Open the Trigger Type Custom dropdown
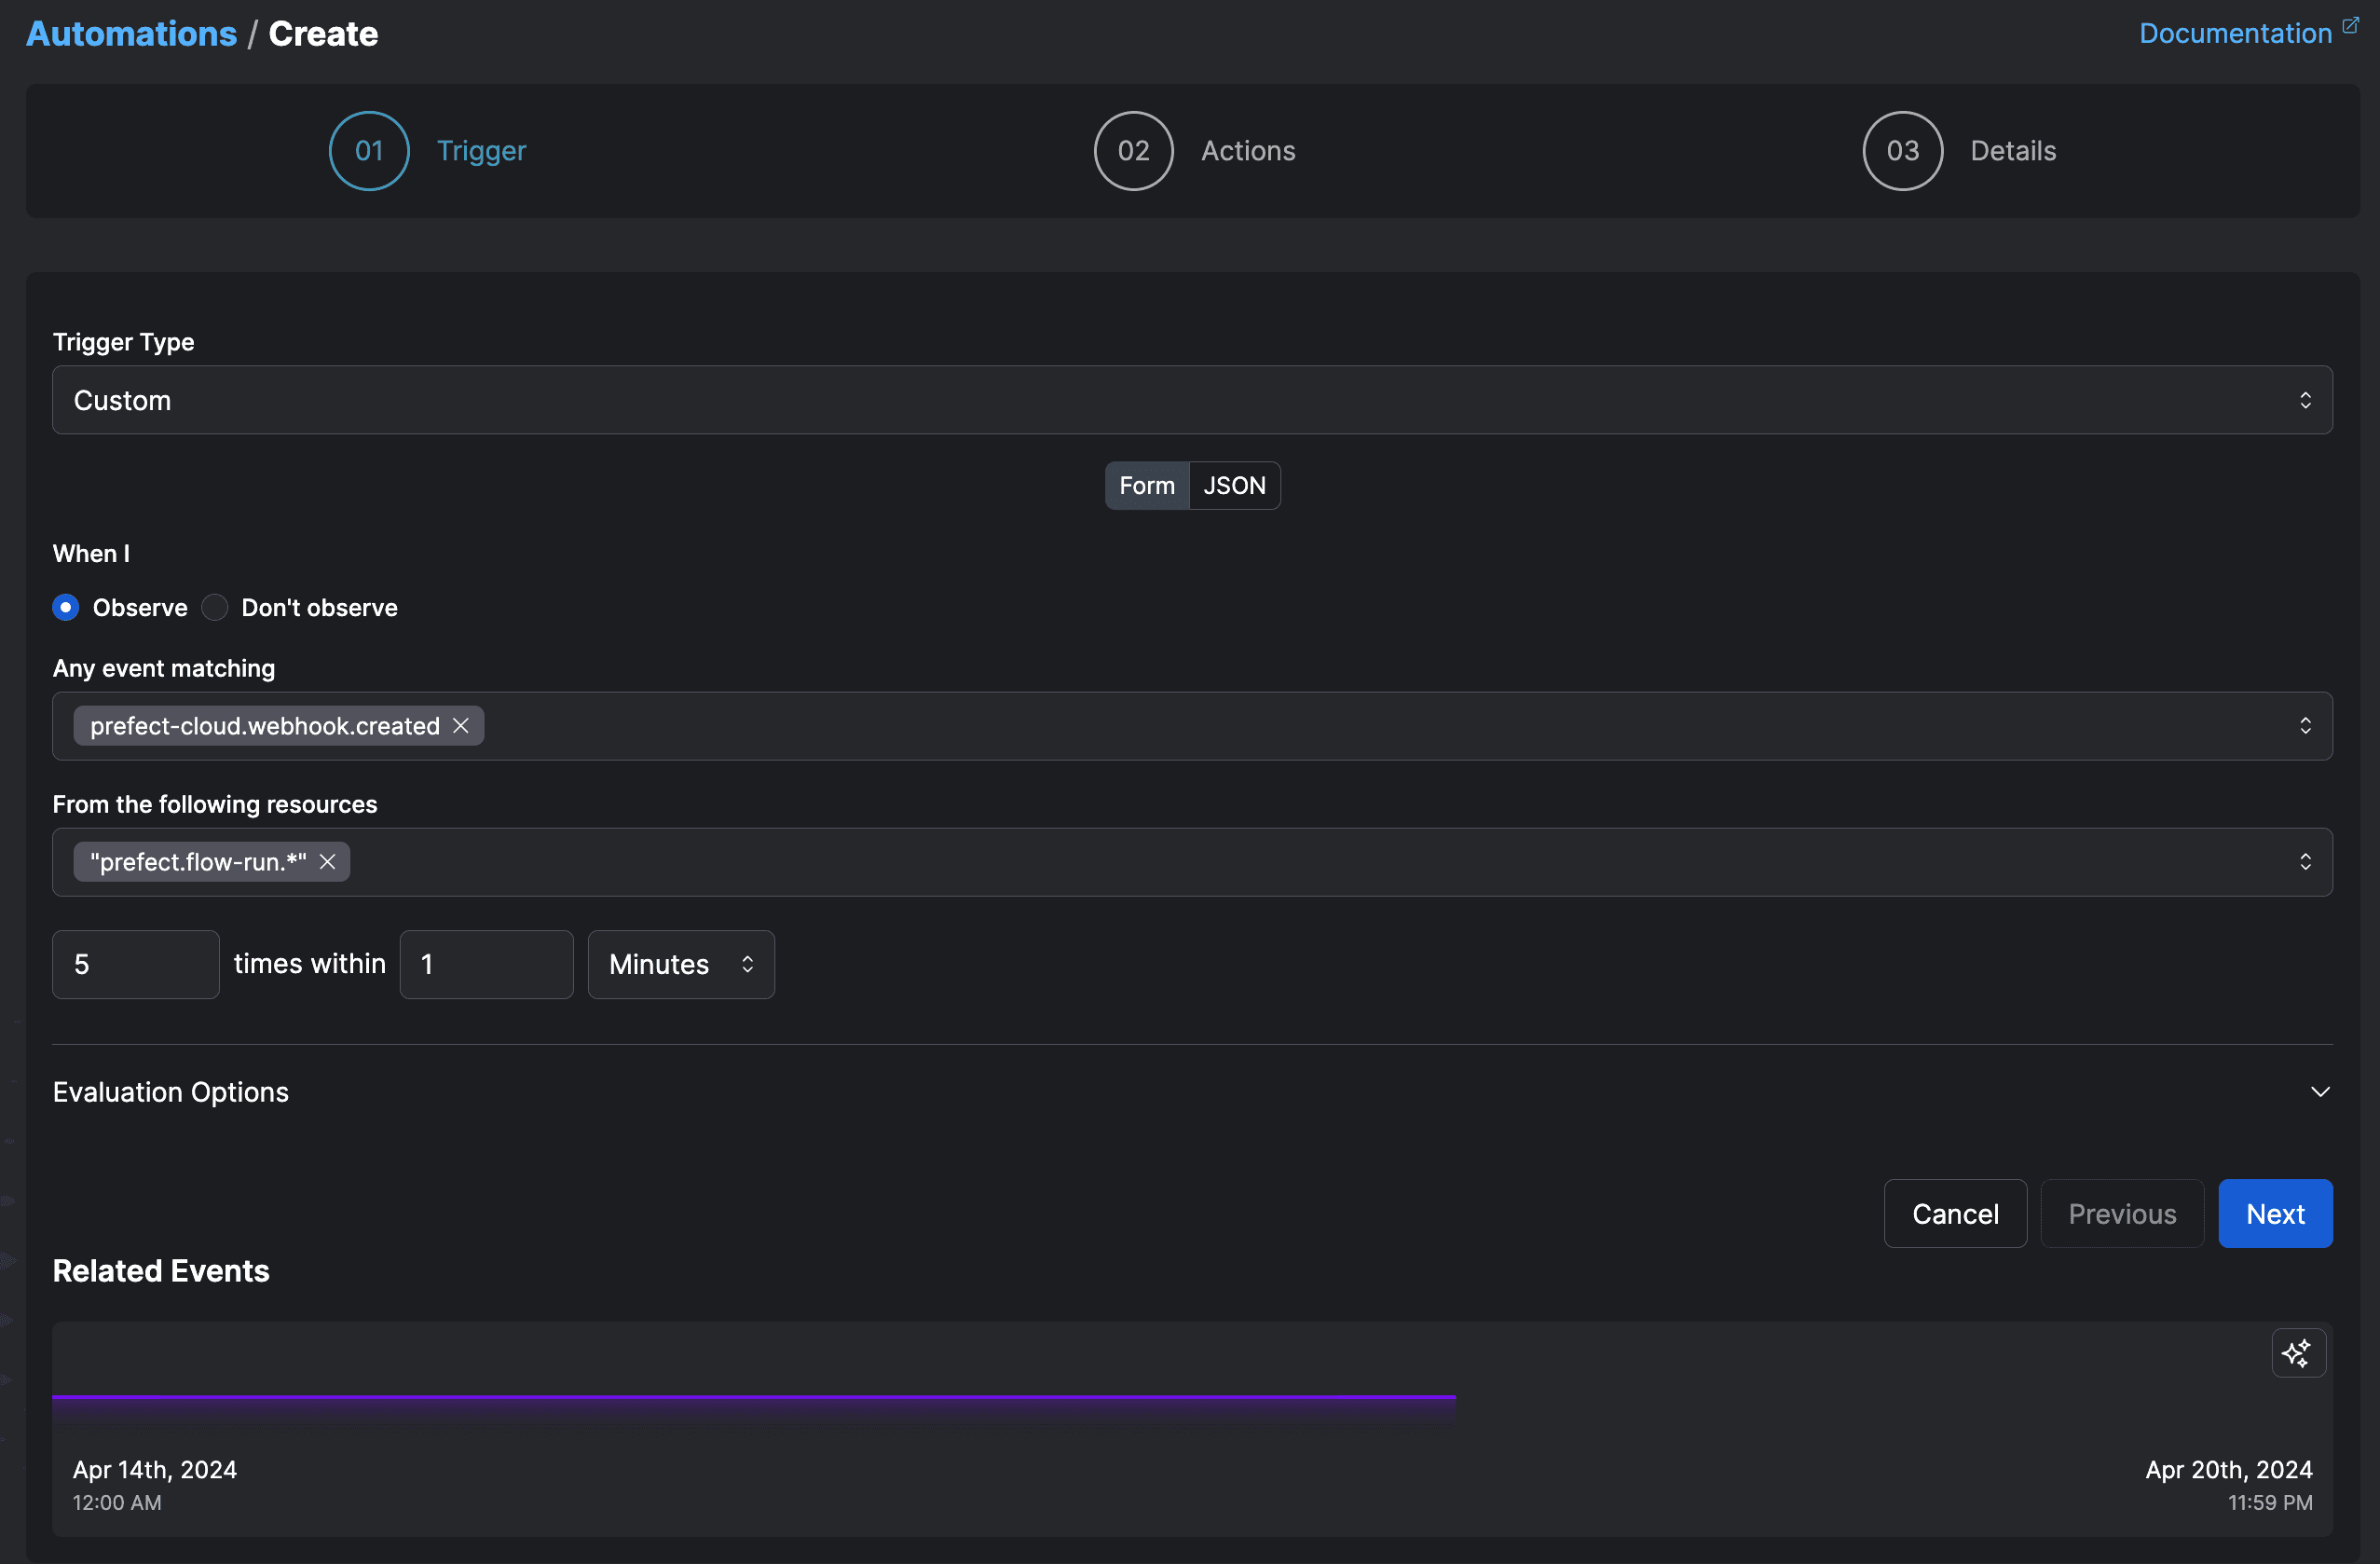The image size is (2380, 1564). click(x=1192, y=400)
